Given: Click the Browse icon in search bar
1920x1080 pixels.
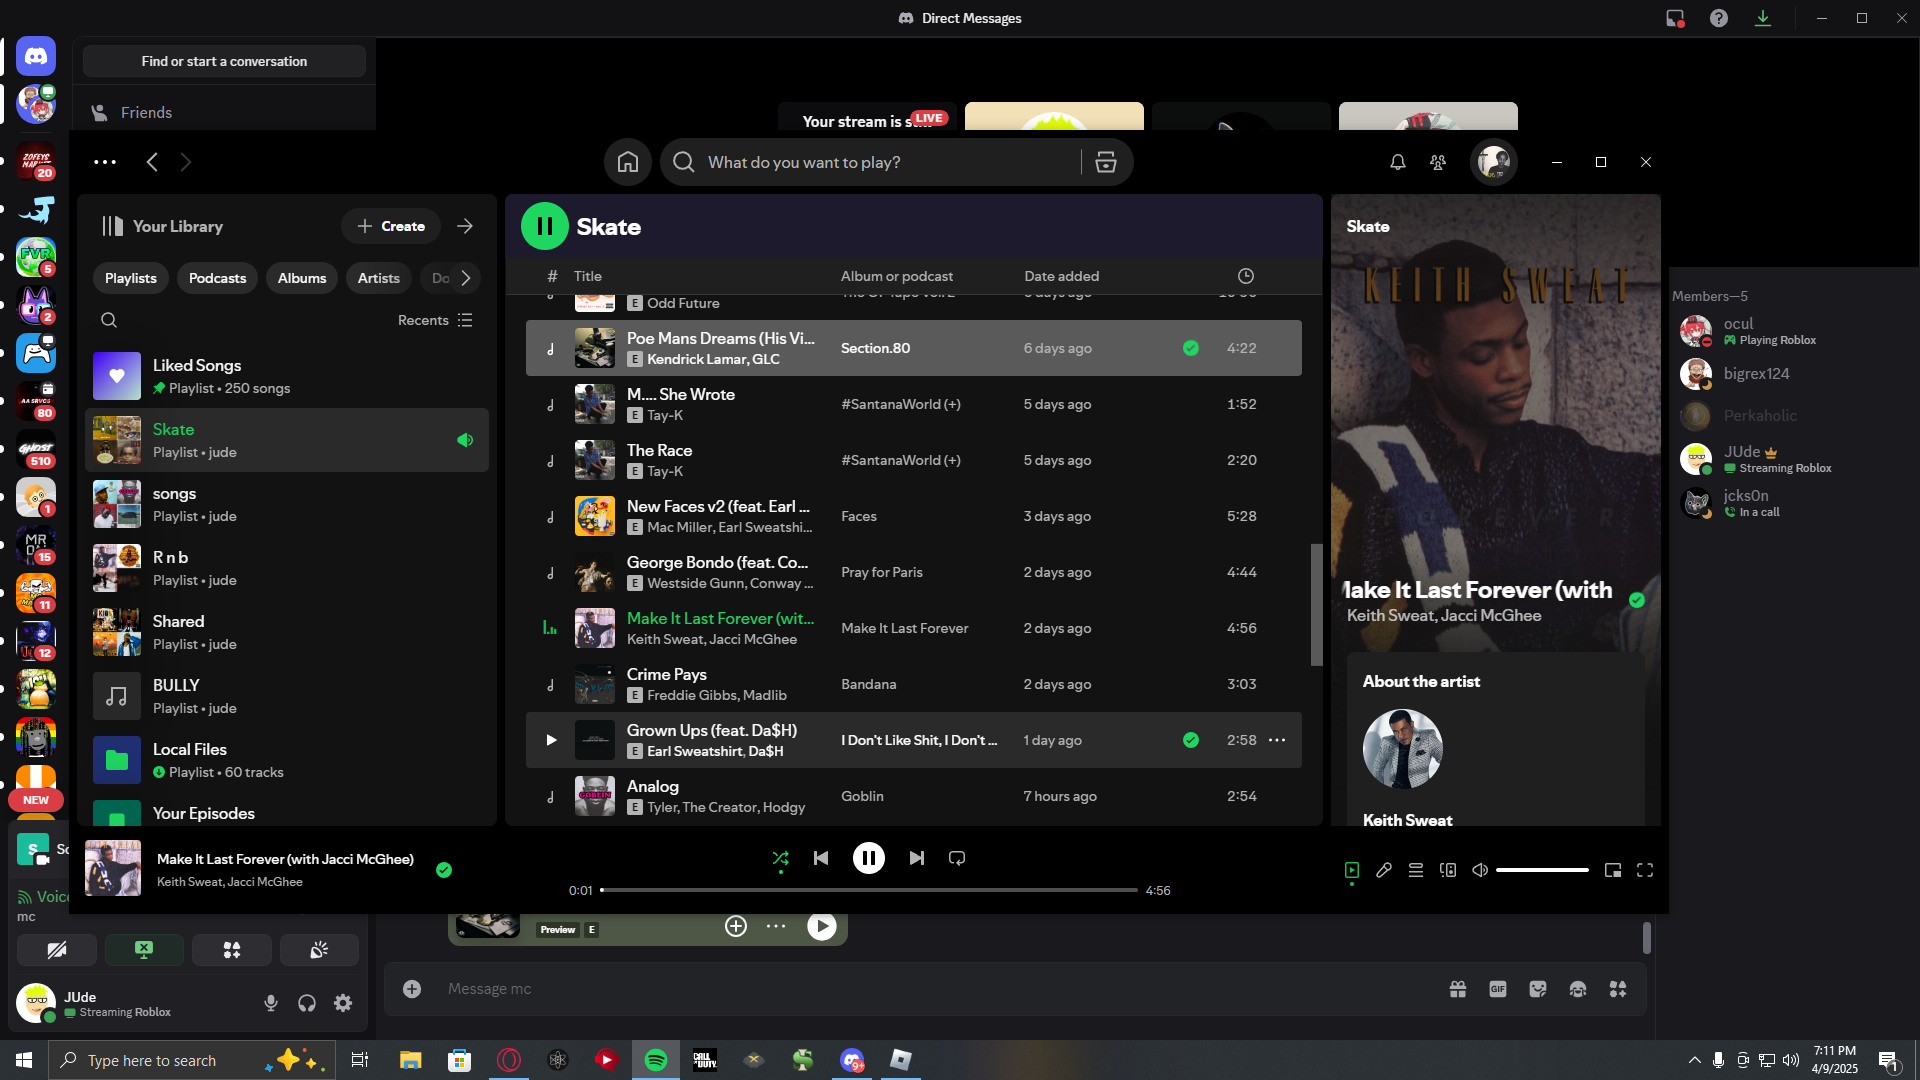Looking at the screenshot, I should tap(1106, 162).
